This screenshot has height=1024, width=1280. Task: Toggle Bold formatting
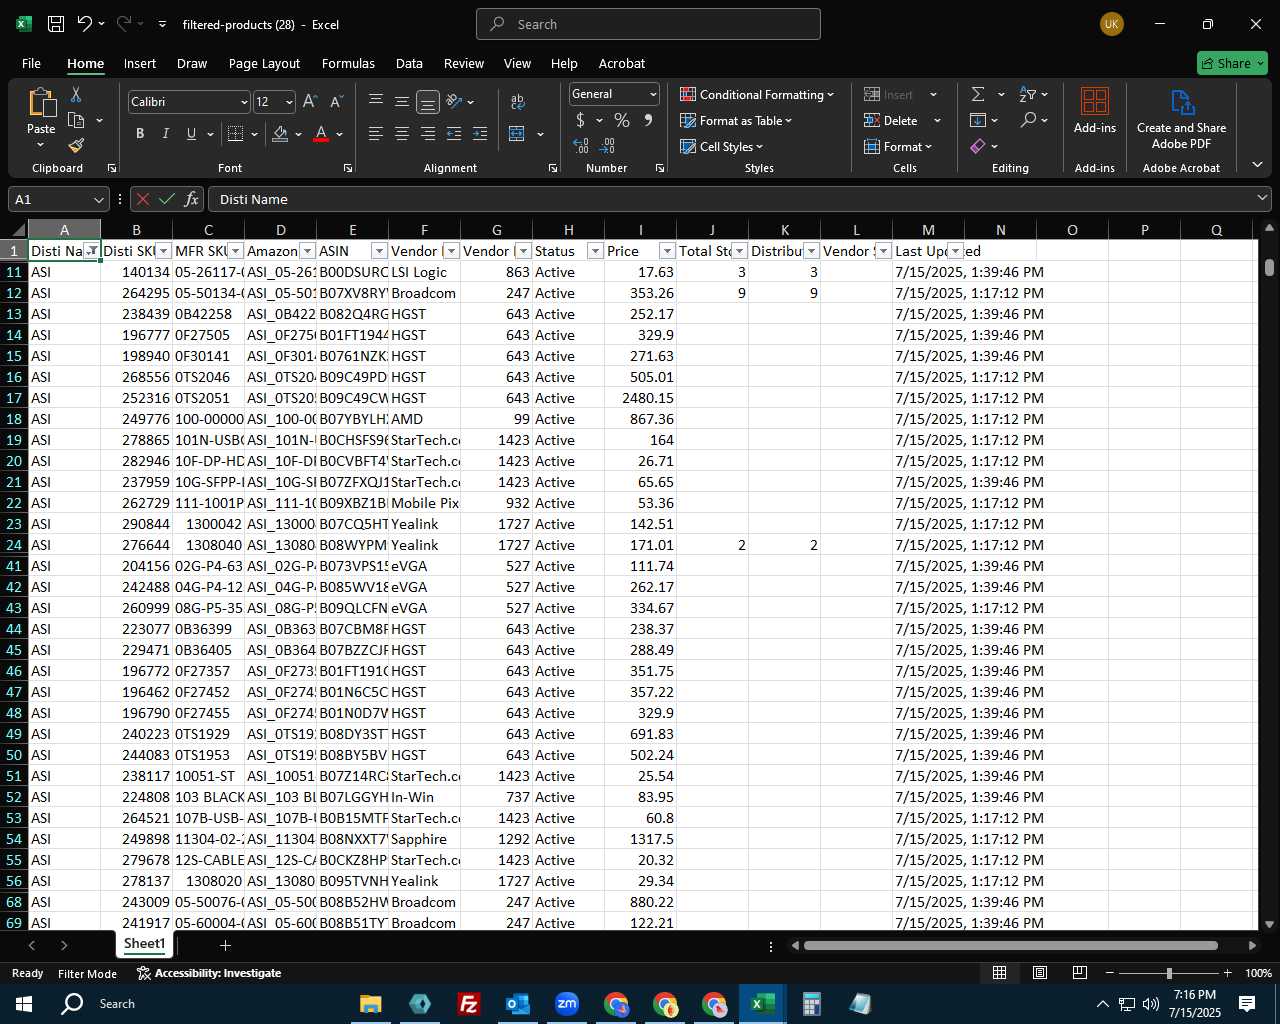coord(140,133)
